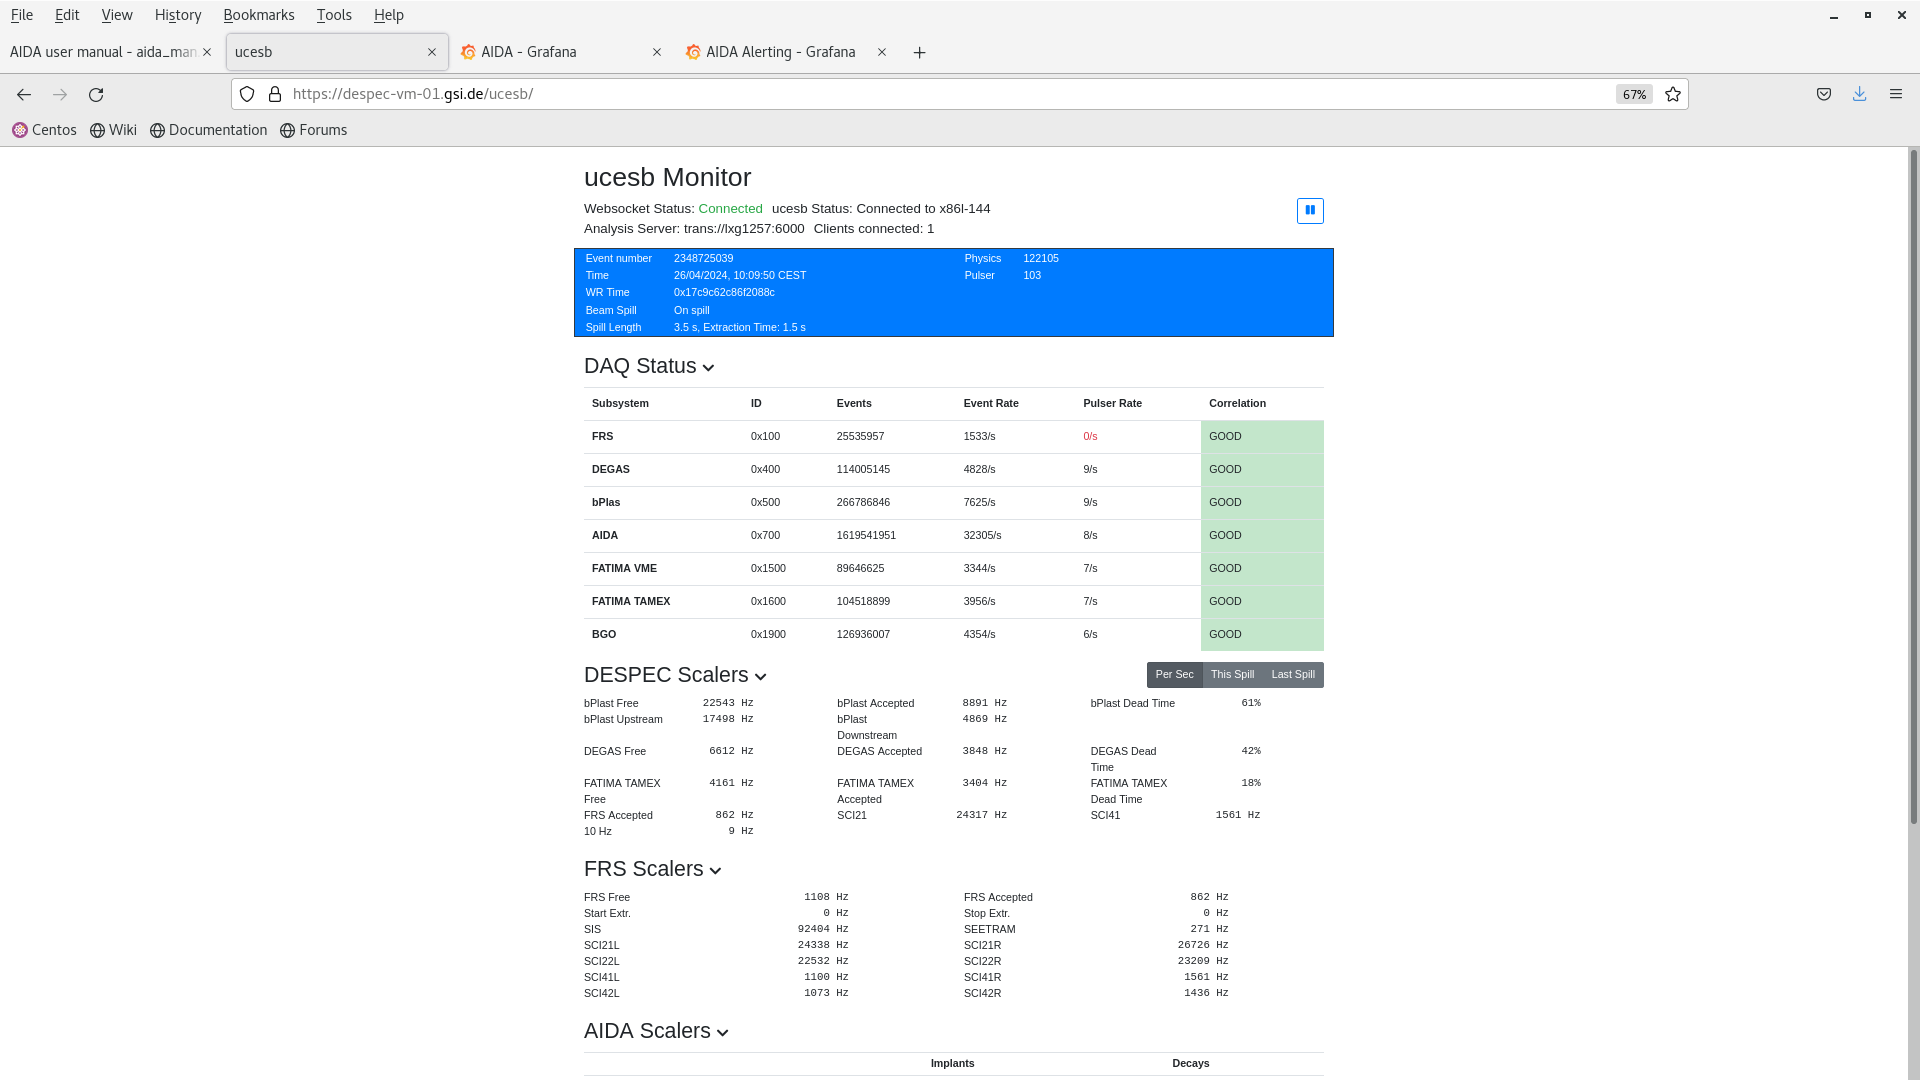Image resolution: width=1920 pixels, height=1080 pixels.
Task: Open the Centos bookmark
Action: 45,130
